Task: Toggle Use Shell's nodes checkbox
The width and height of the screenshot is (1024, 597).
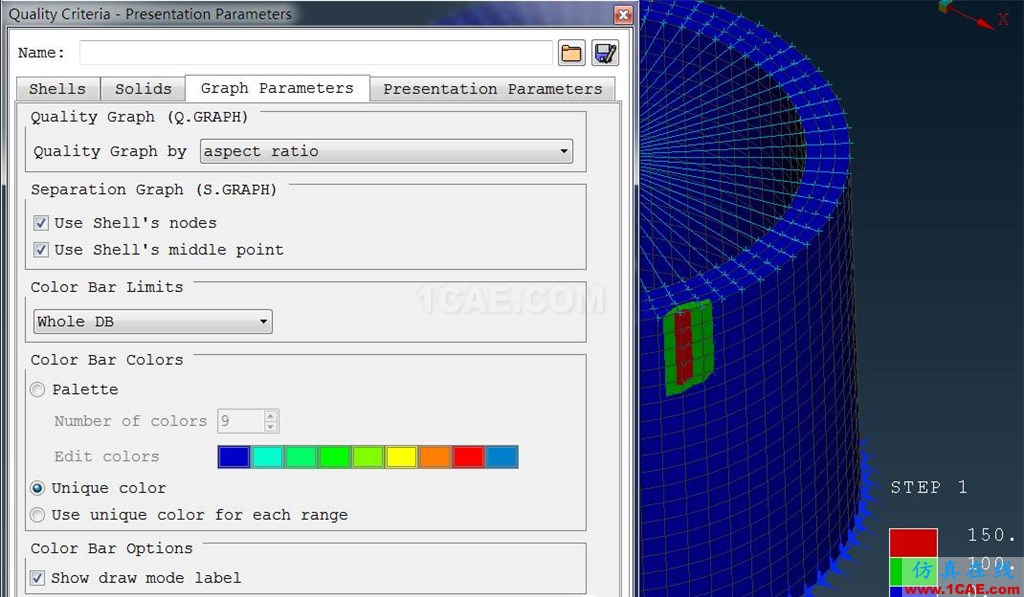Action: (41, 223)
